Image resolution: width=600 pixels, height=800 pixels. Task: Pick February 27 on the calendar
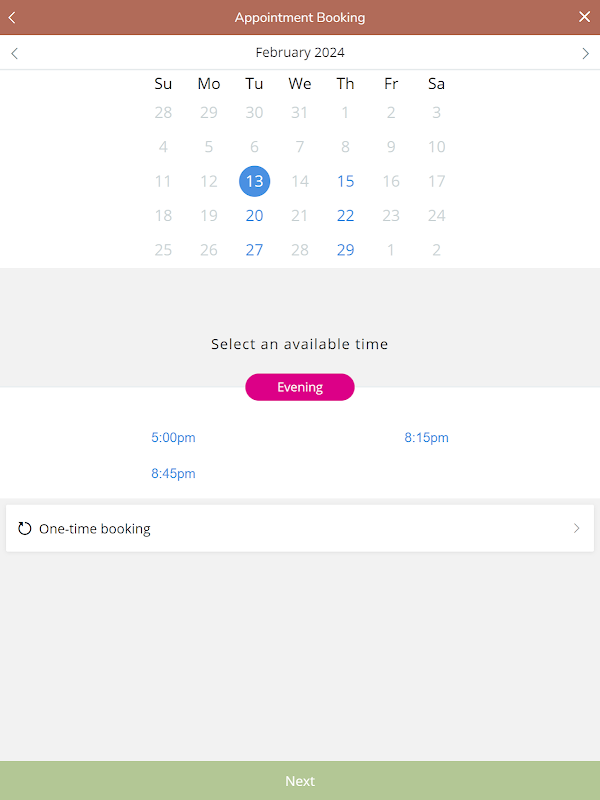point(254,250)
